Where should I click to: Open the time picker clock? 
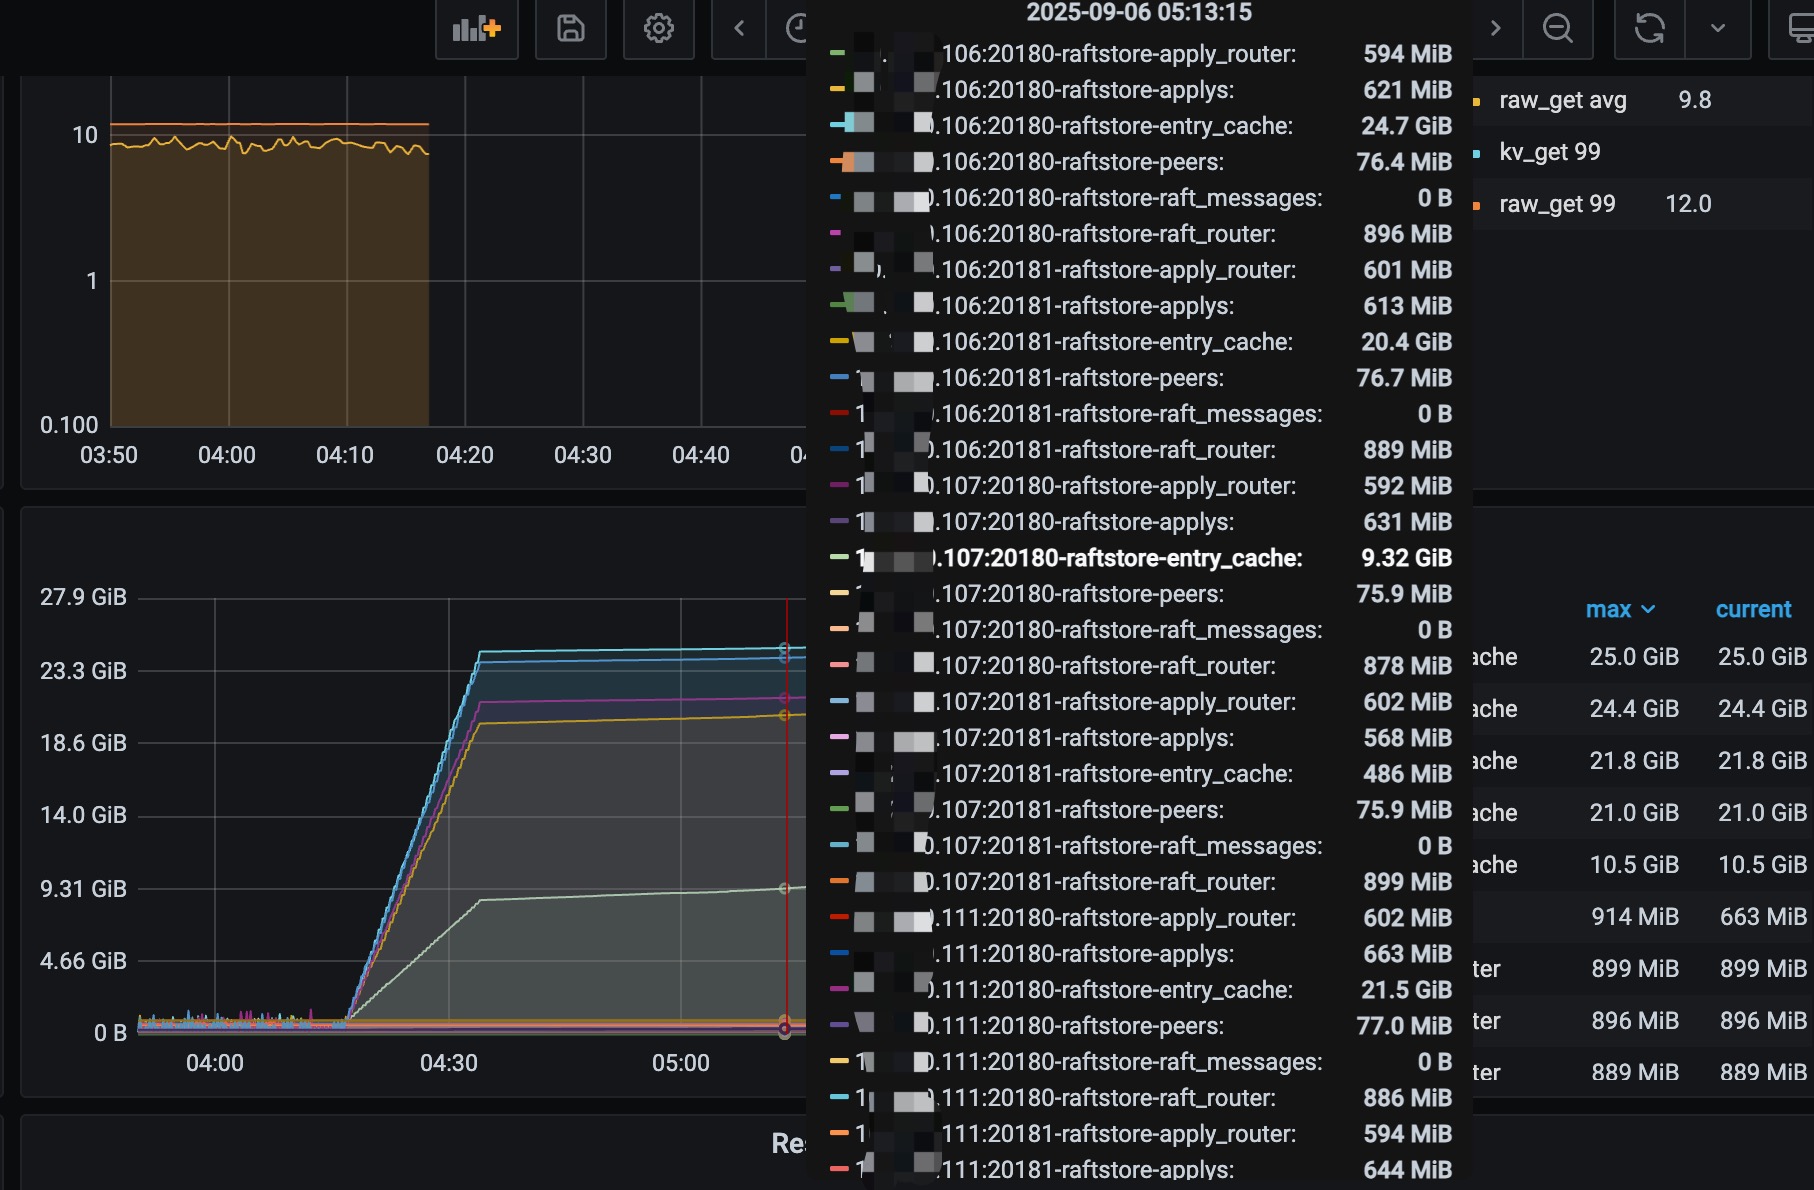tap(795, 29)
